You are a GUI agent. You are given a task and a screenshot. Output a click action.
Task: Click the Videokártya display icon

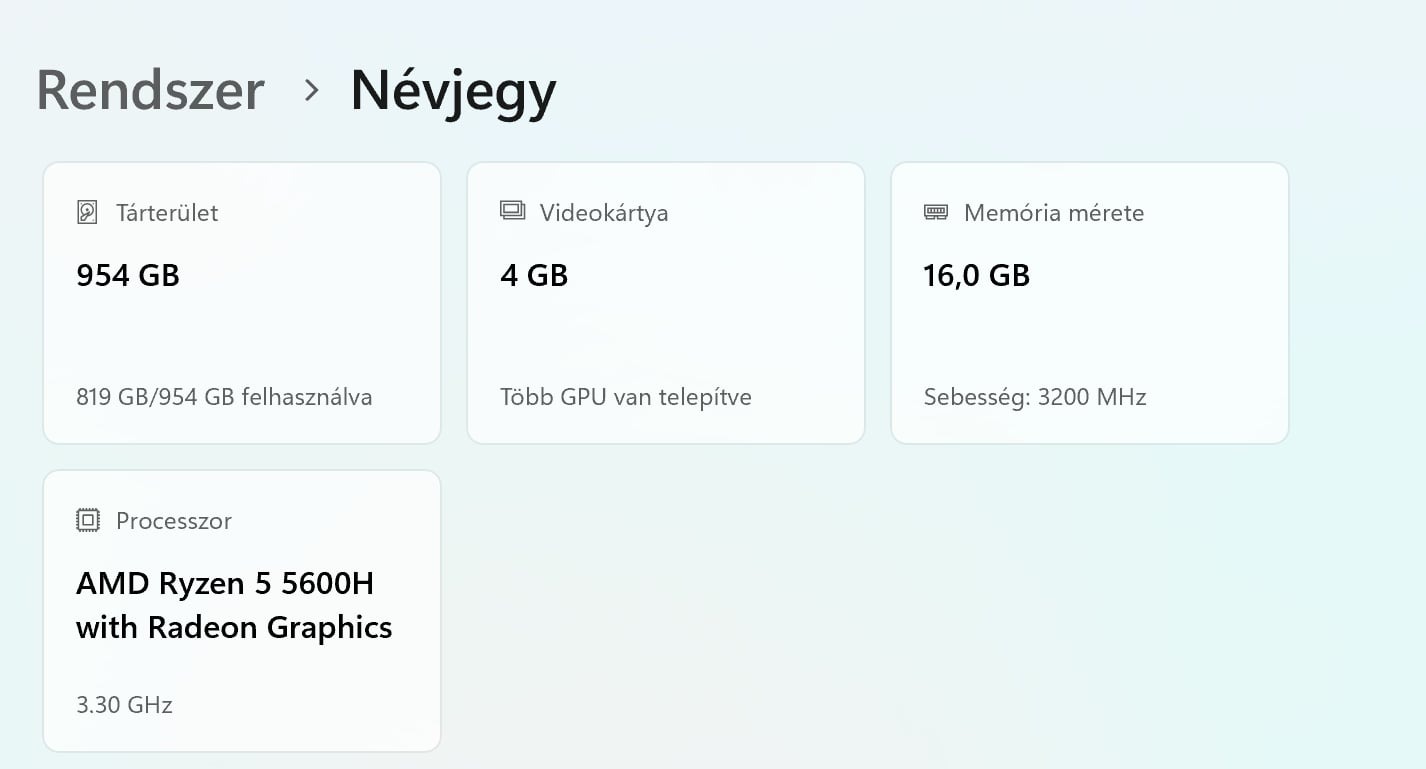[x=512, y=211]
